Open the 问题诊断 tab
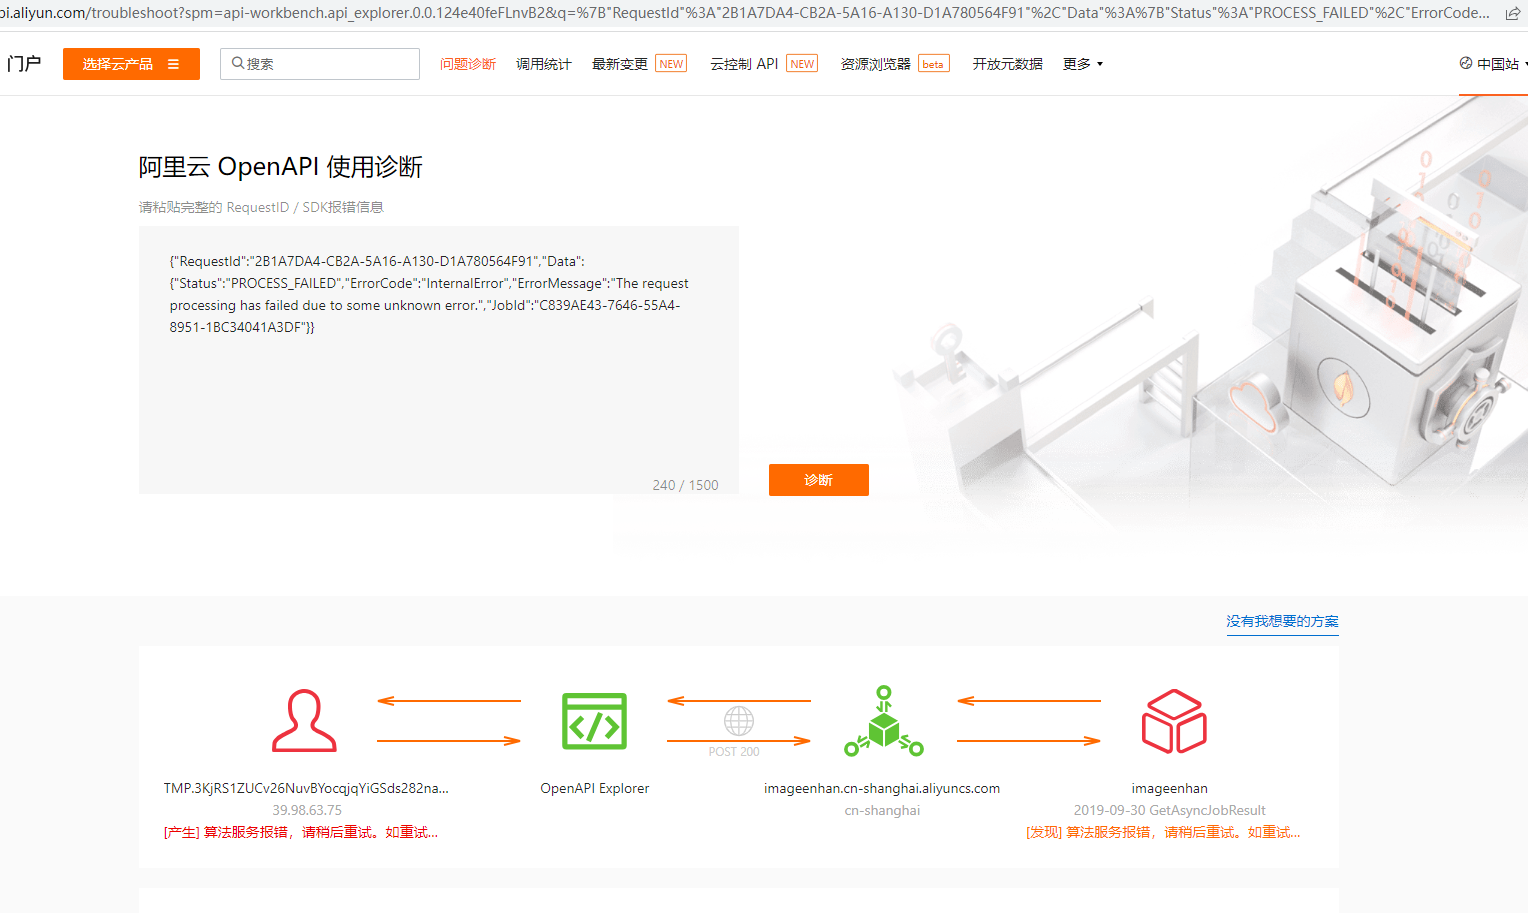1528x913 pixels. pyautogui.click(x=468, y=64)
